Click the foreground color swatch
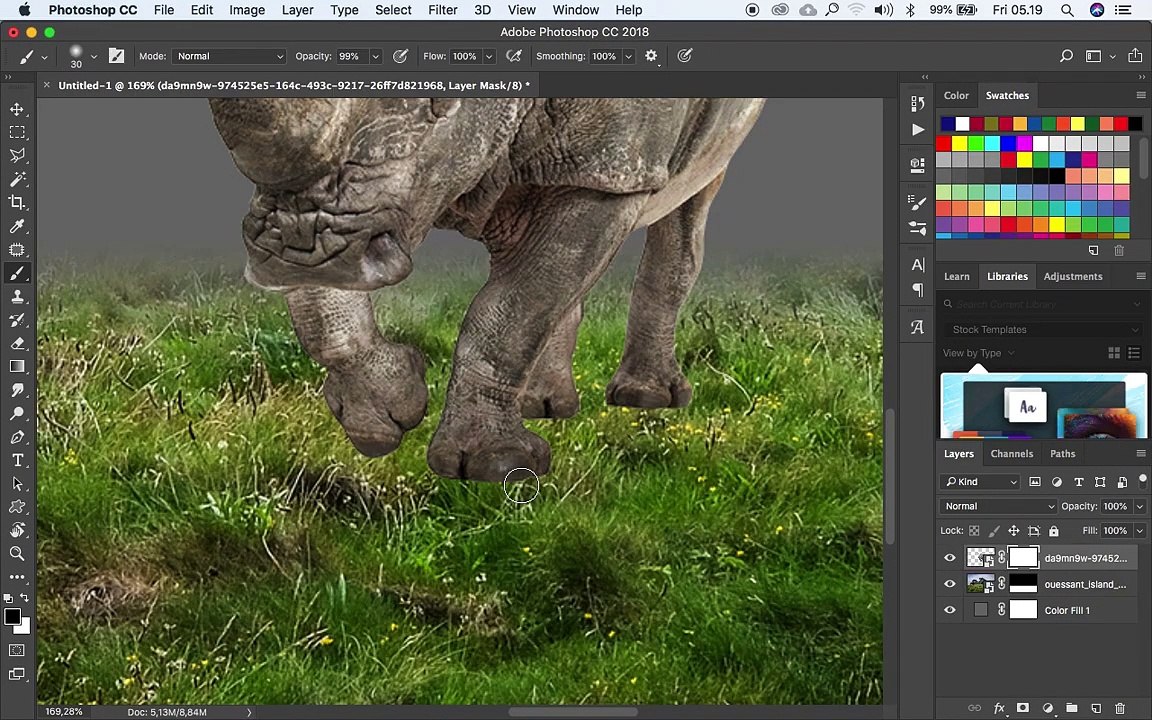Image resolution: width=1152 pixels, height=720 pixels. click(12, 617)
